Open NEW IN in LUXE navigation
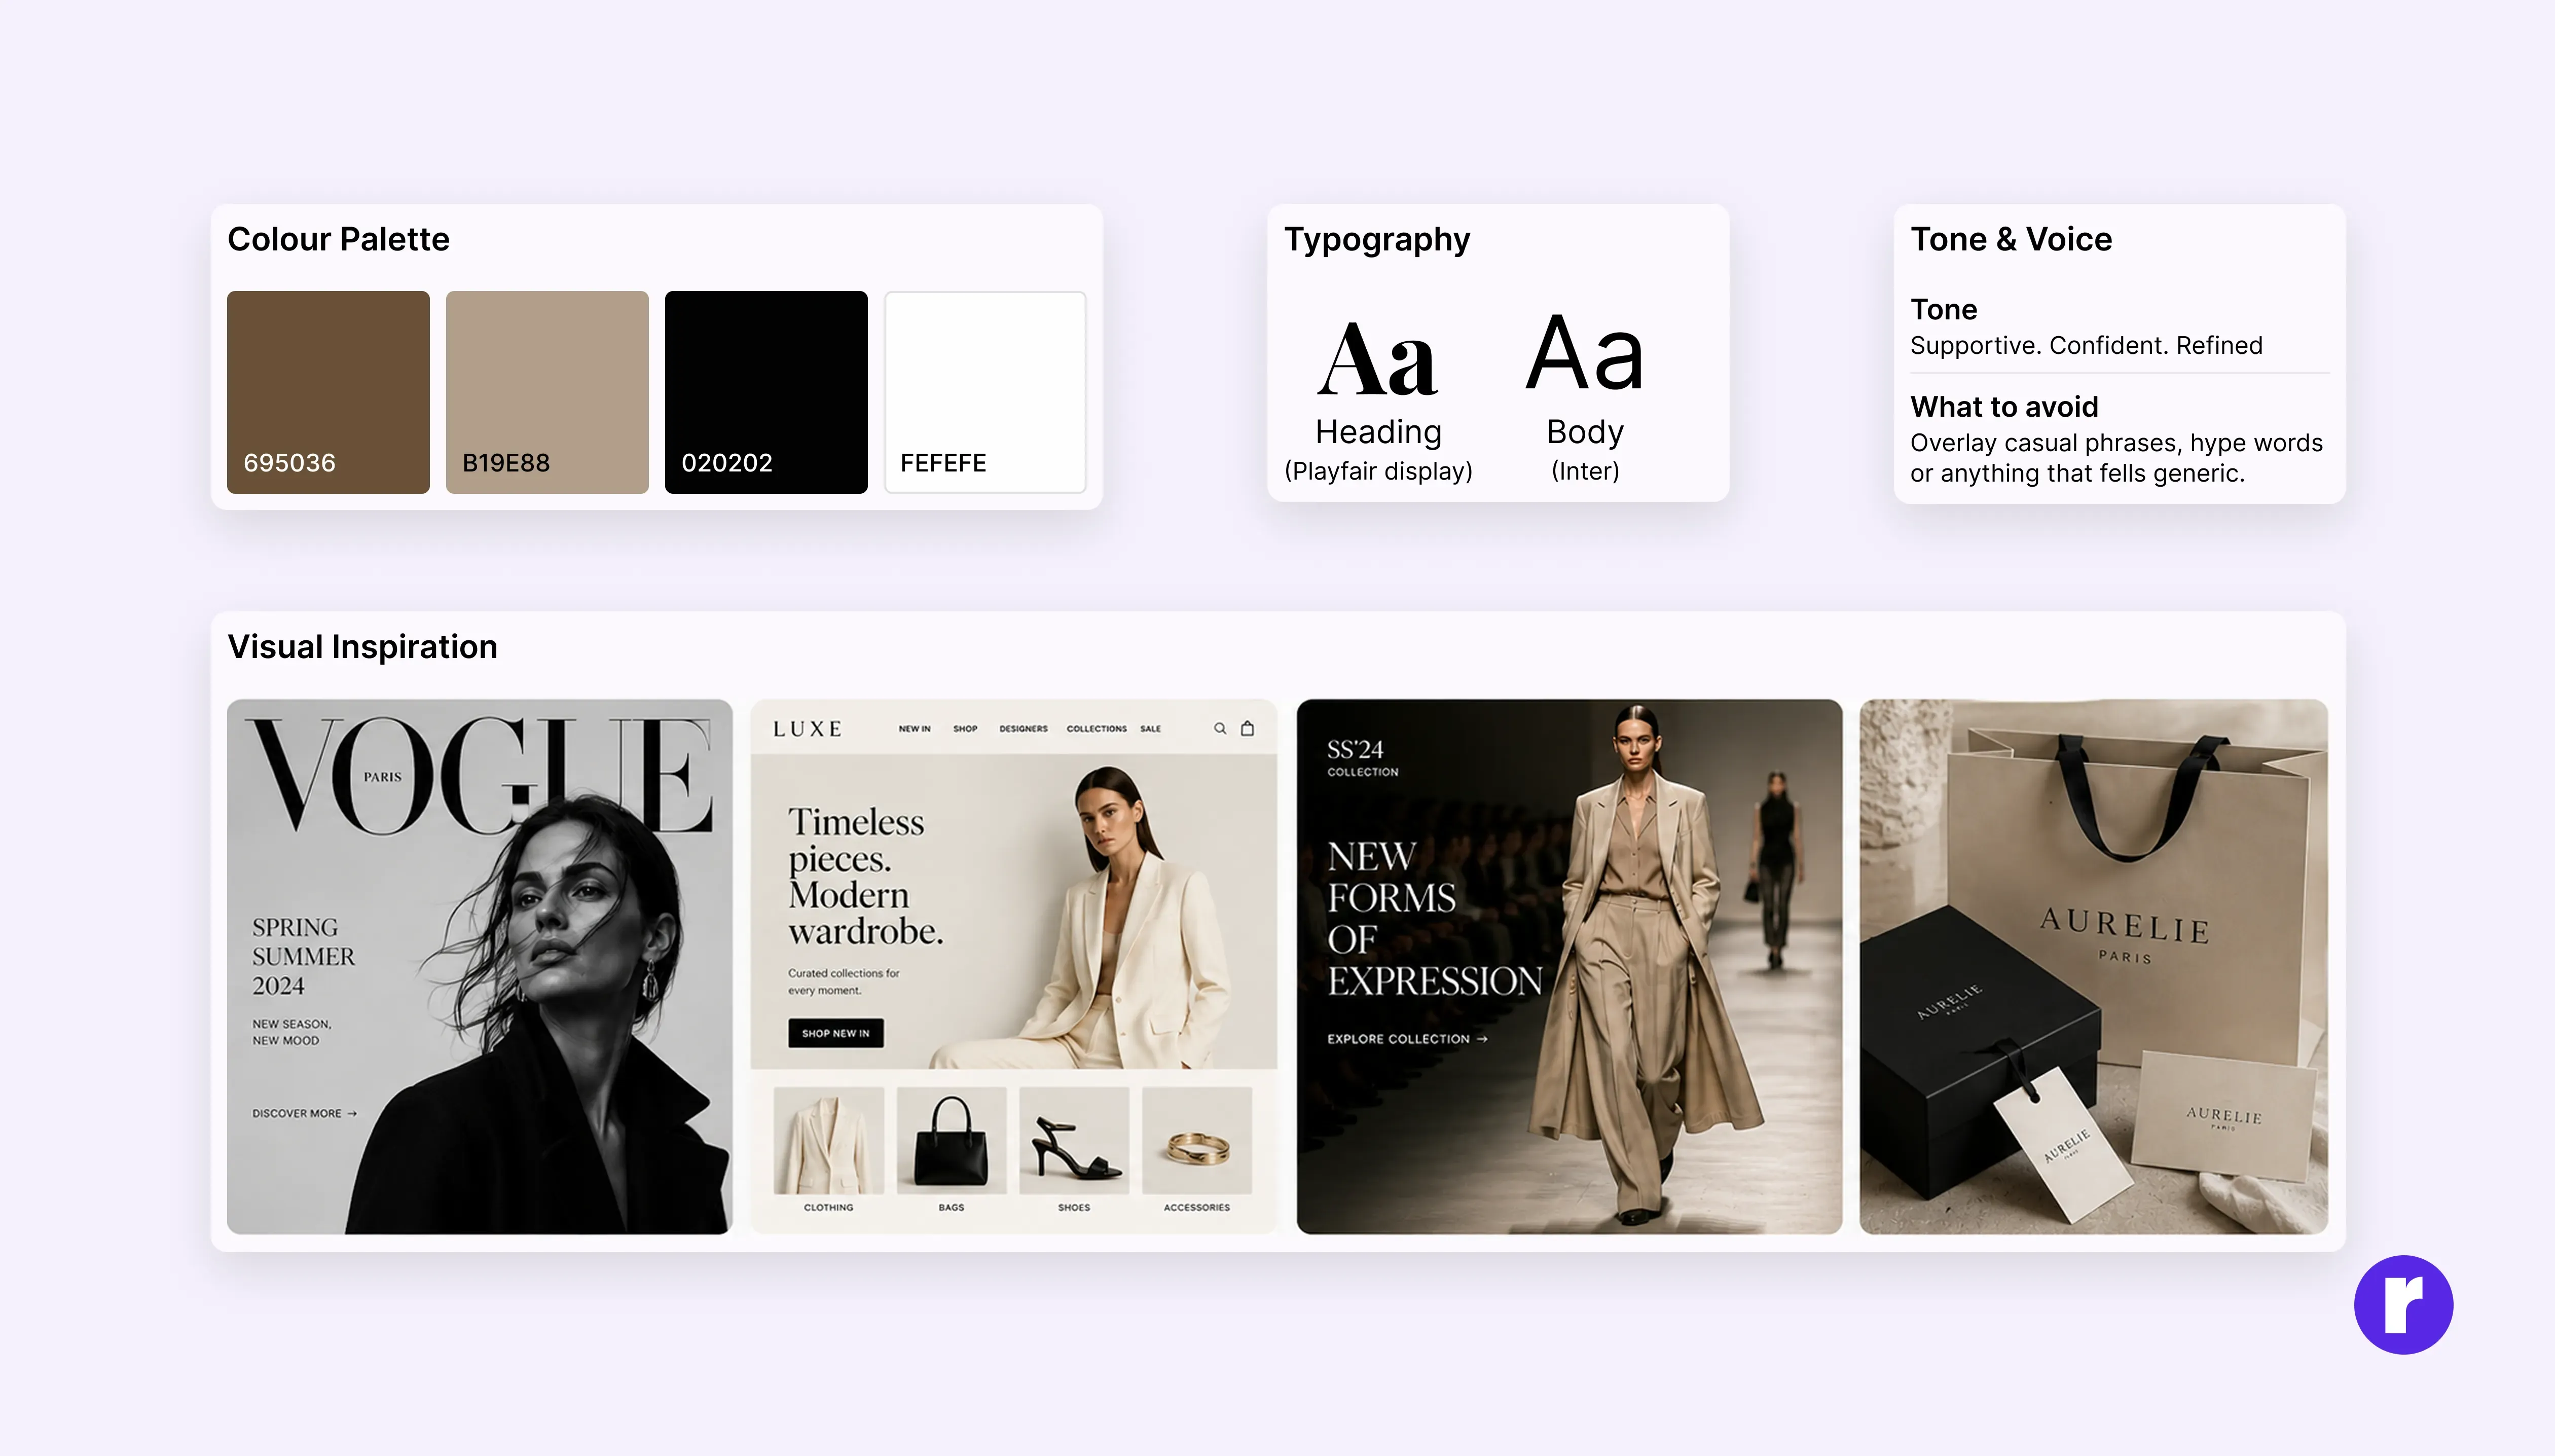Image resolution: width=2555 pixels, height=1456 pixels. click(x=914, y=729)
